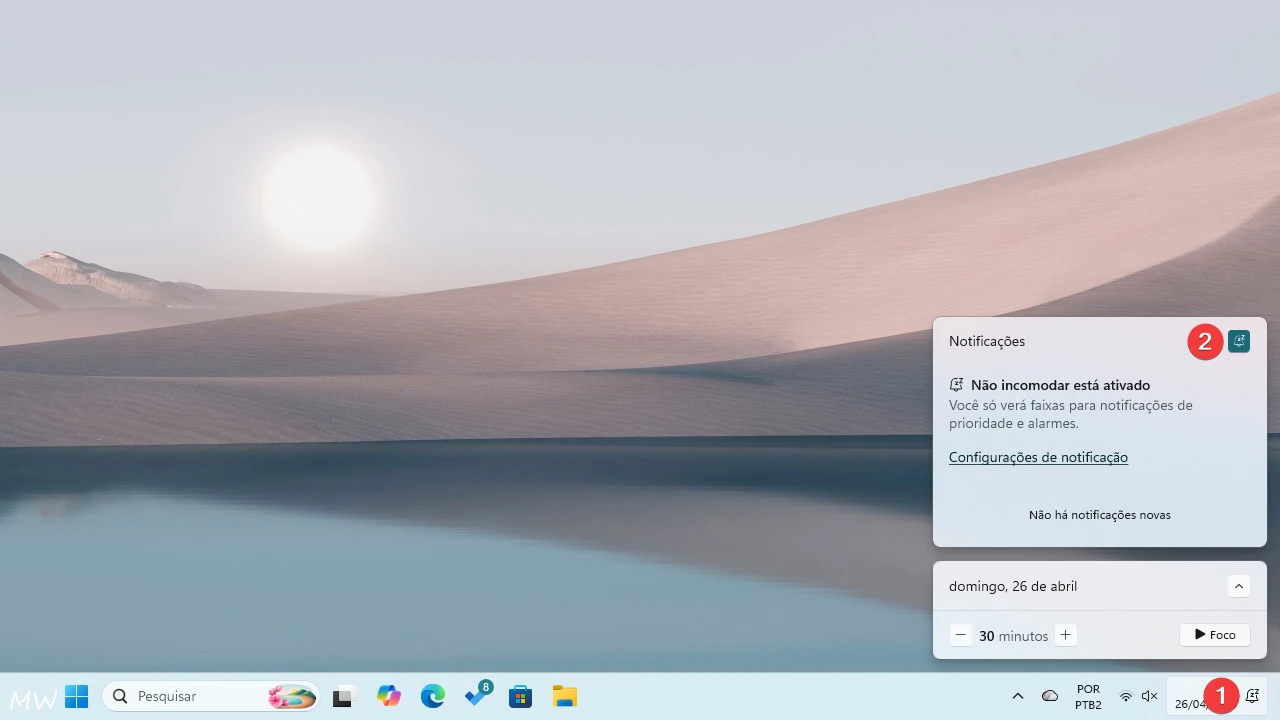Show hidden icons via tray chevron
Image resolution: width=1280 pixels, height=720 pixels.
(x=1018, y=696)
